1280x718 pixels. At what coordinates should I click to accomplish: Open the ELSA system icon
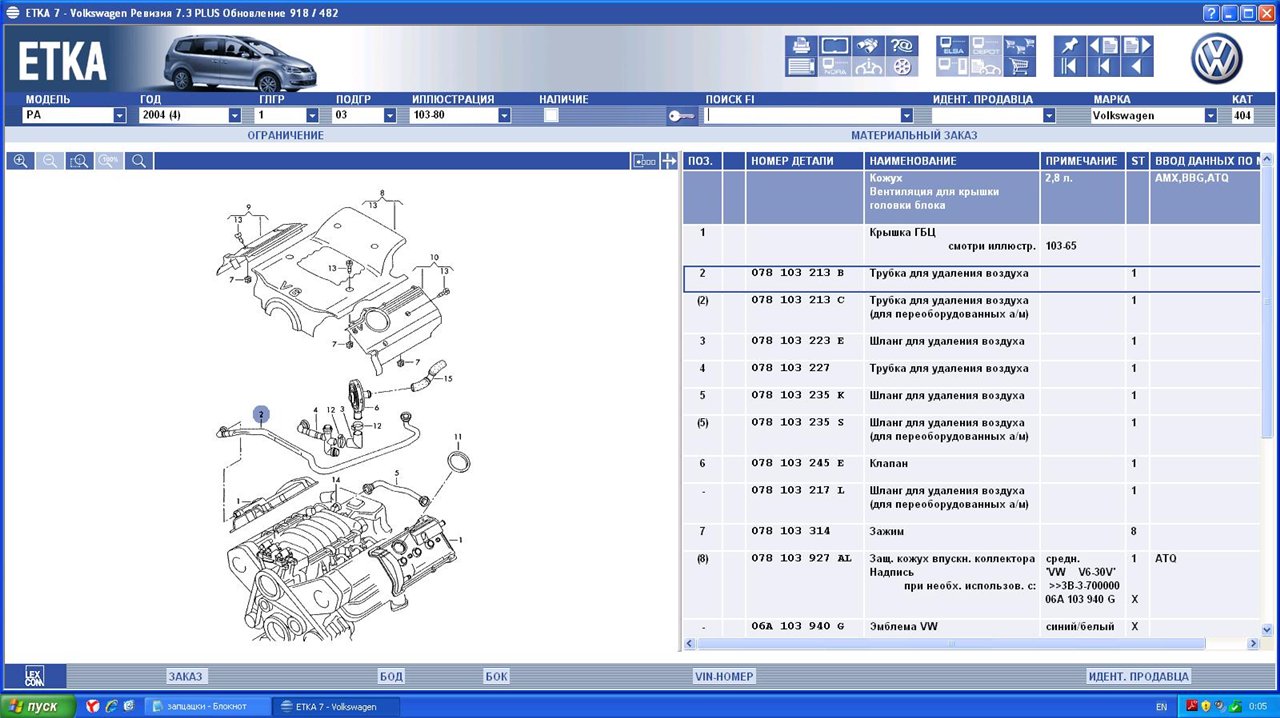[x=952, y=46]
